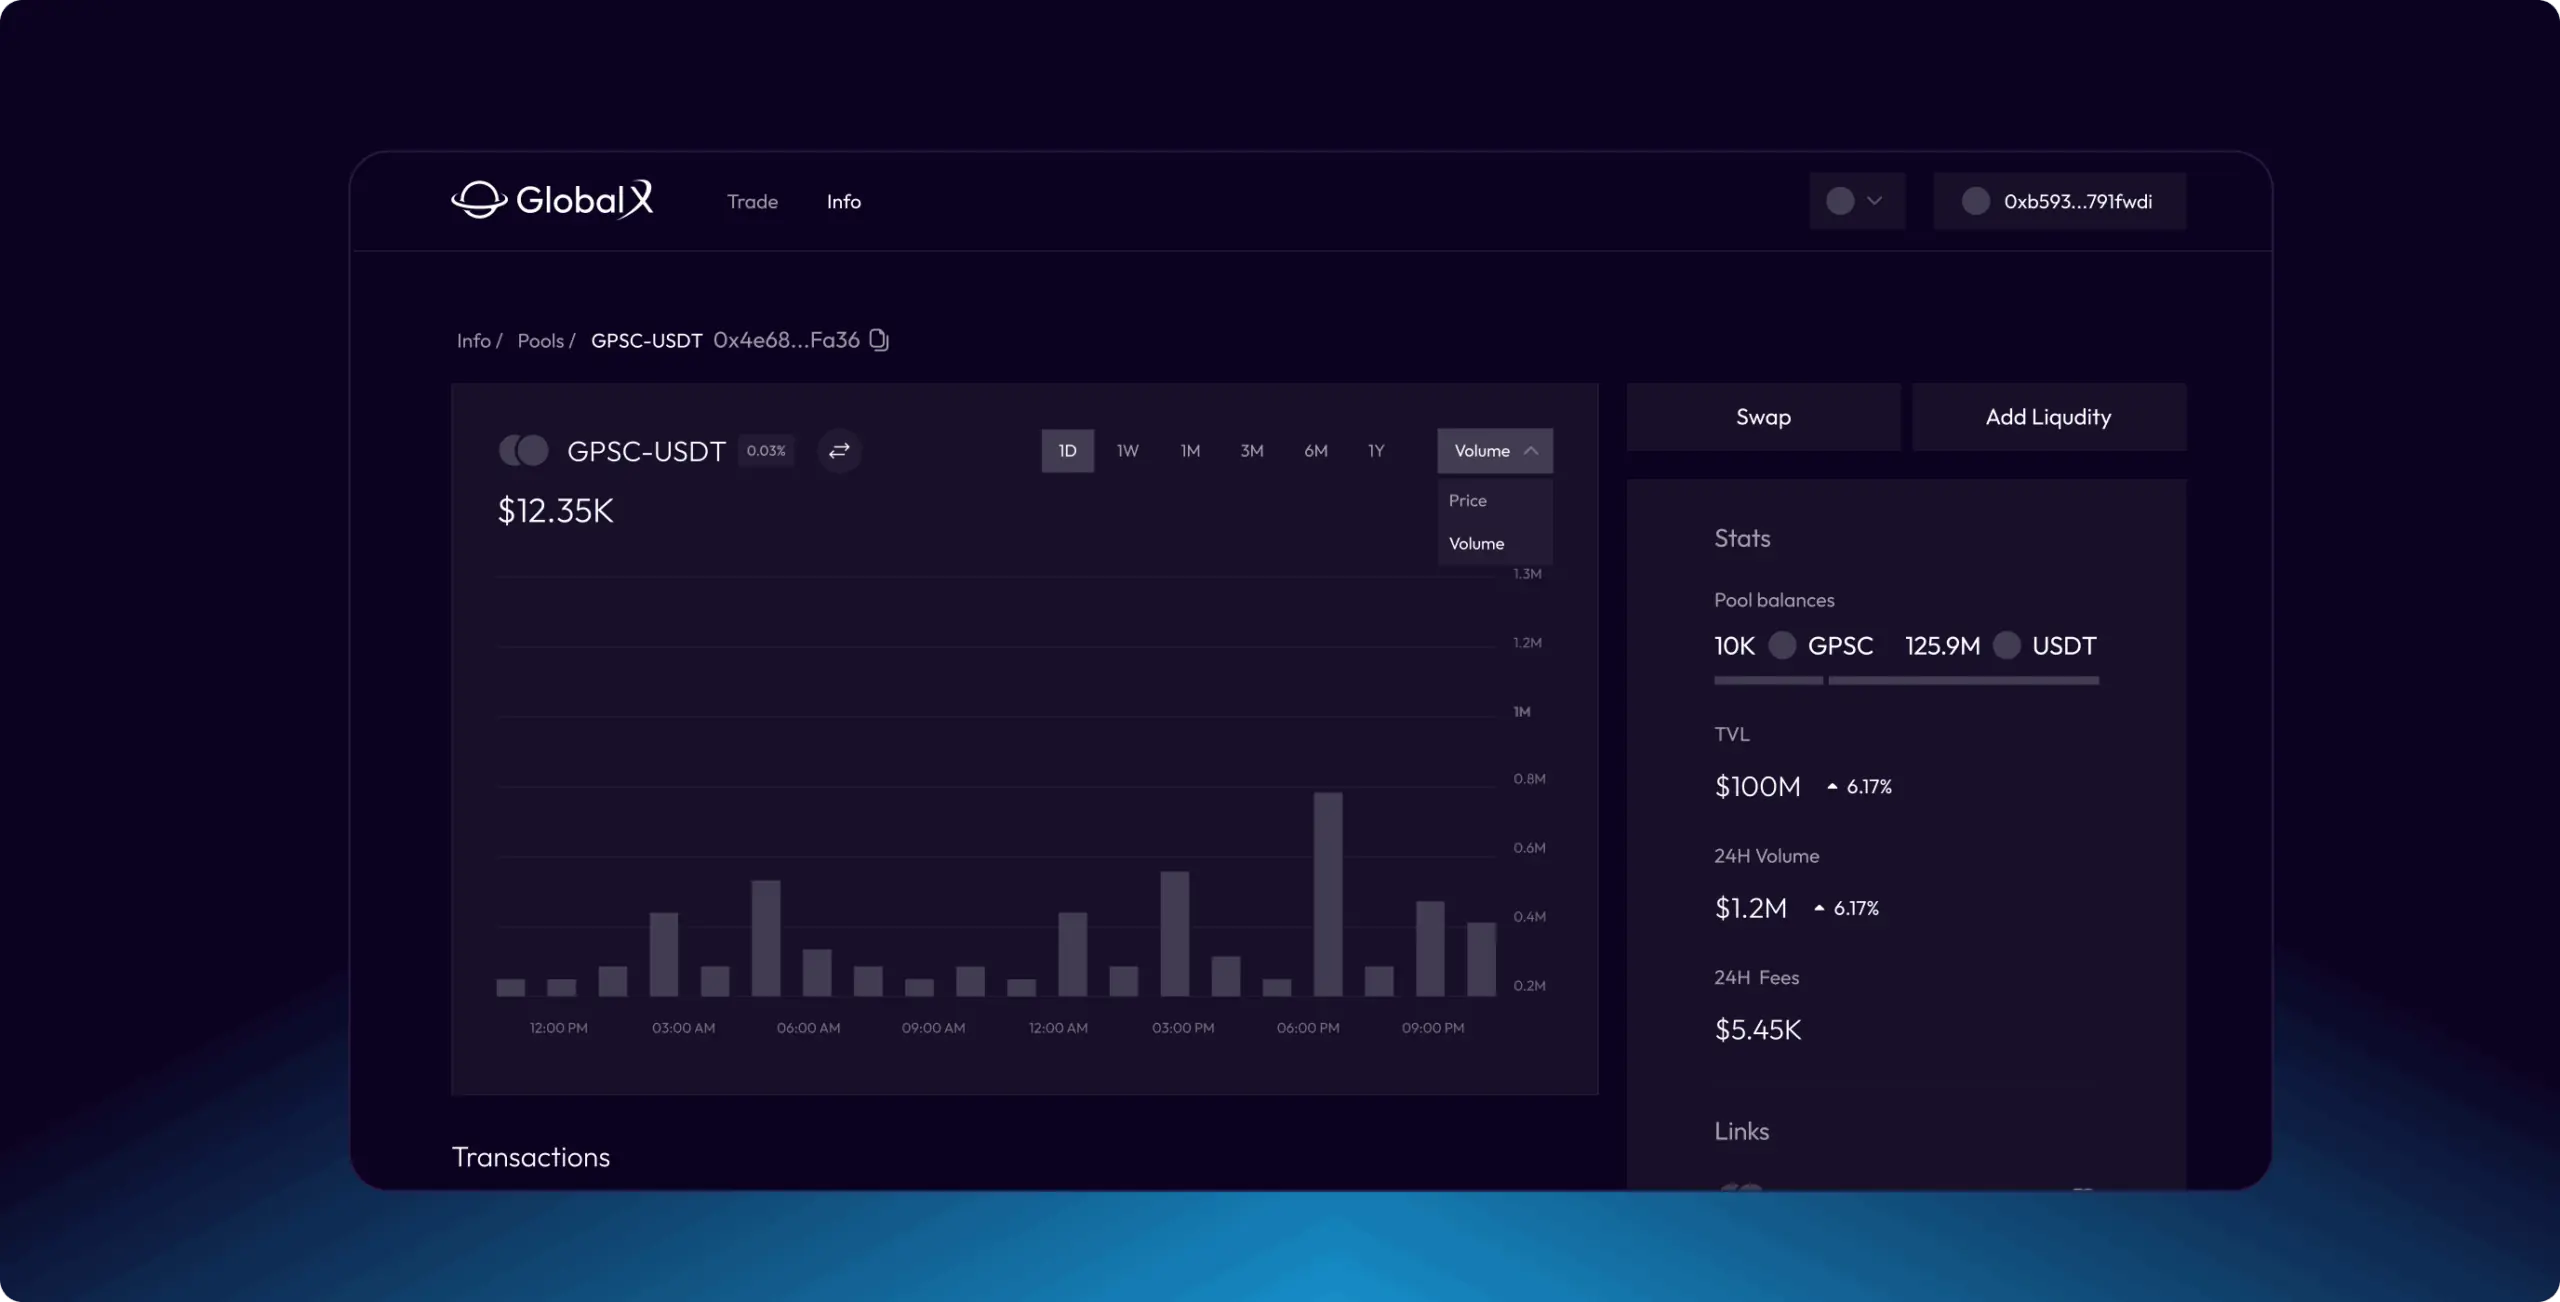
Task: Open wallet 0xb593...791fwdi menu
Action: tap(2060, 201)
